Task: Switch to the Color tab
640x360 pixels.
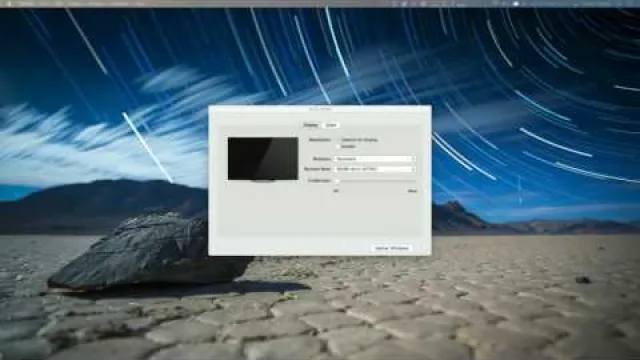Action: pyautogui.click(x=331, y=125)
